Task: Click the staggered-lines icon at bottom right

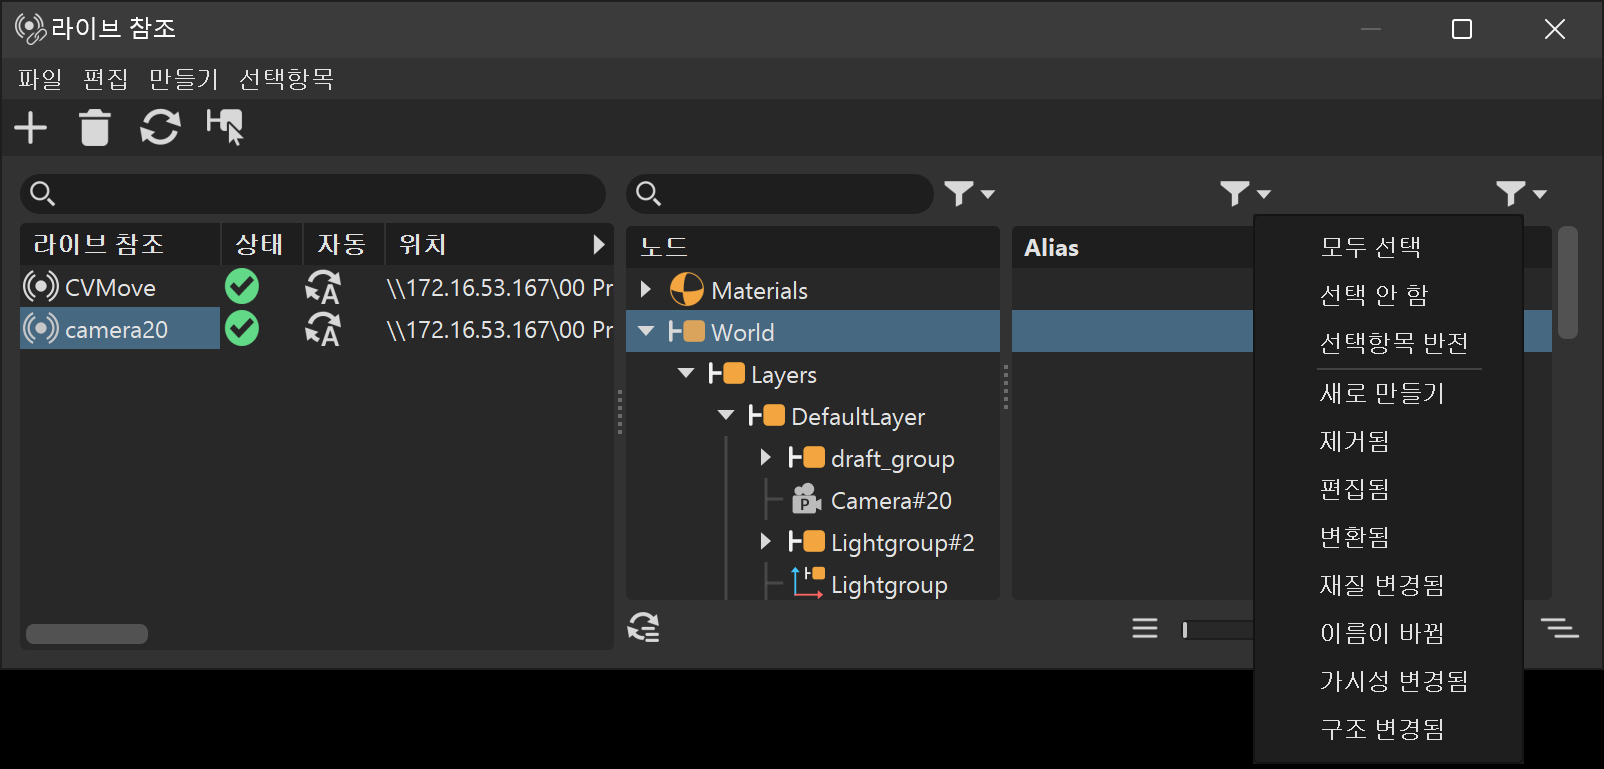Action: (x=1559, y=628)
